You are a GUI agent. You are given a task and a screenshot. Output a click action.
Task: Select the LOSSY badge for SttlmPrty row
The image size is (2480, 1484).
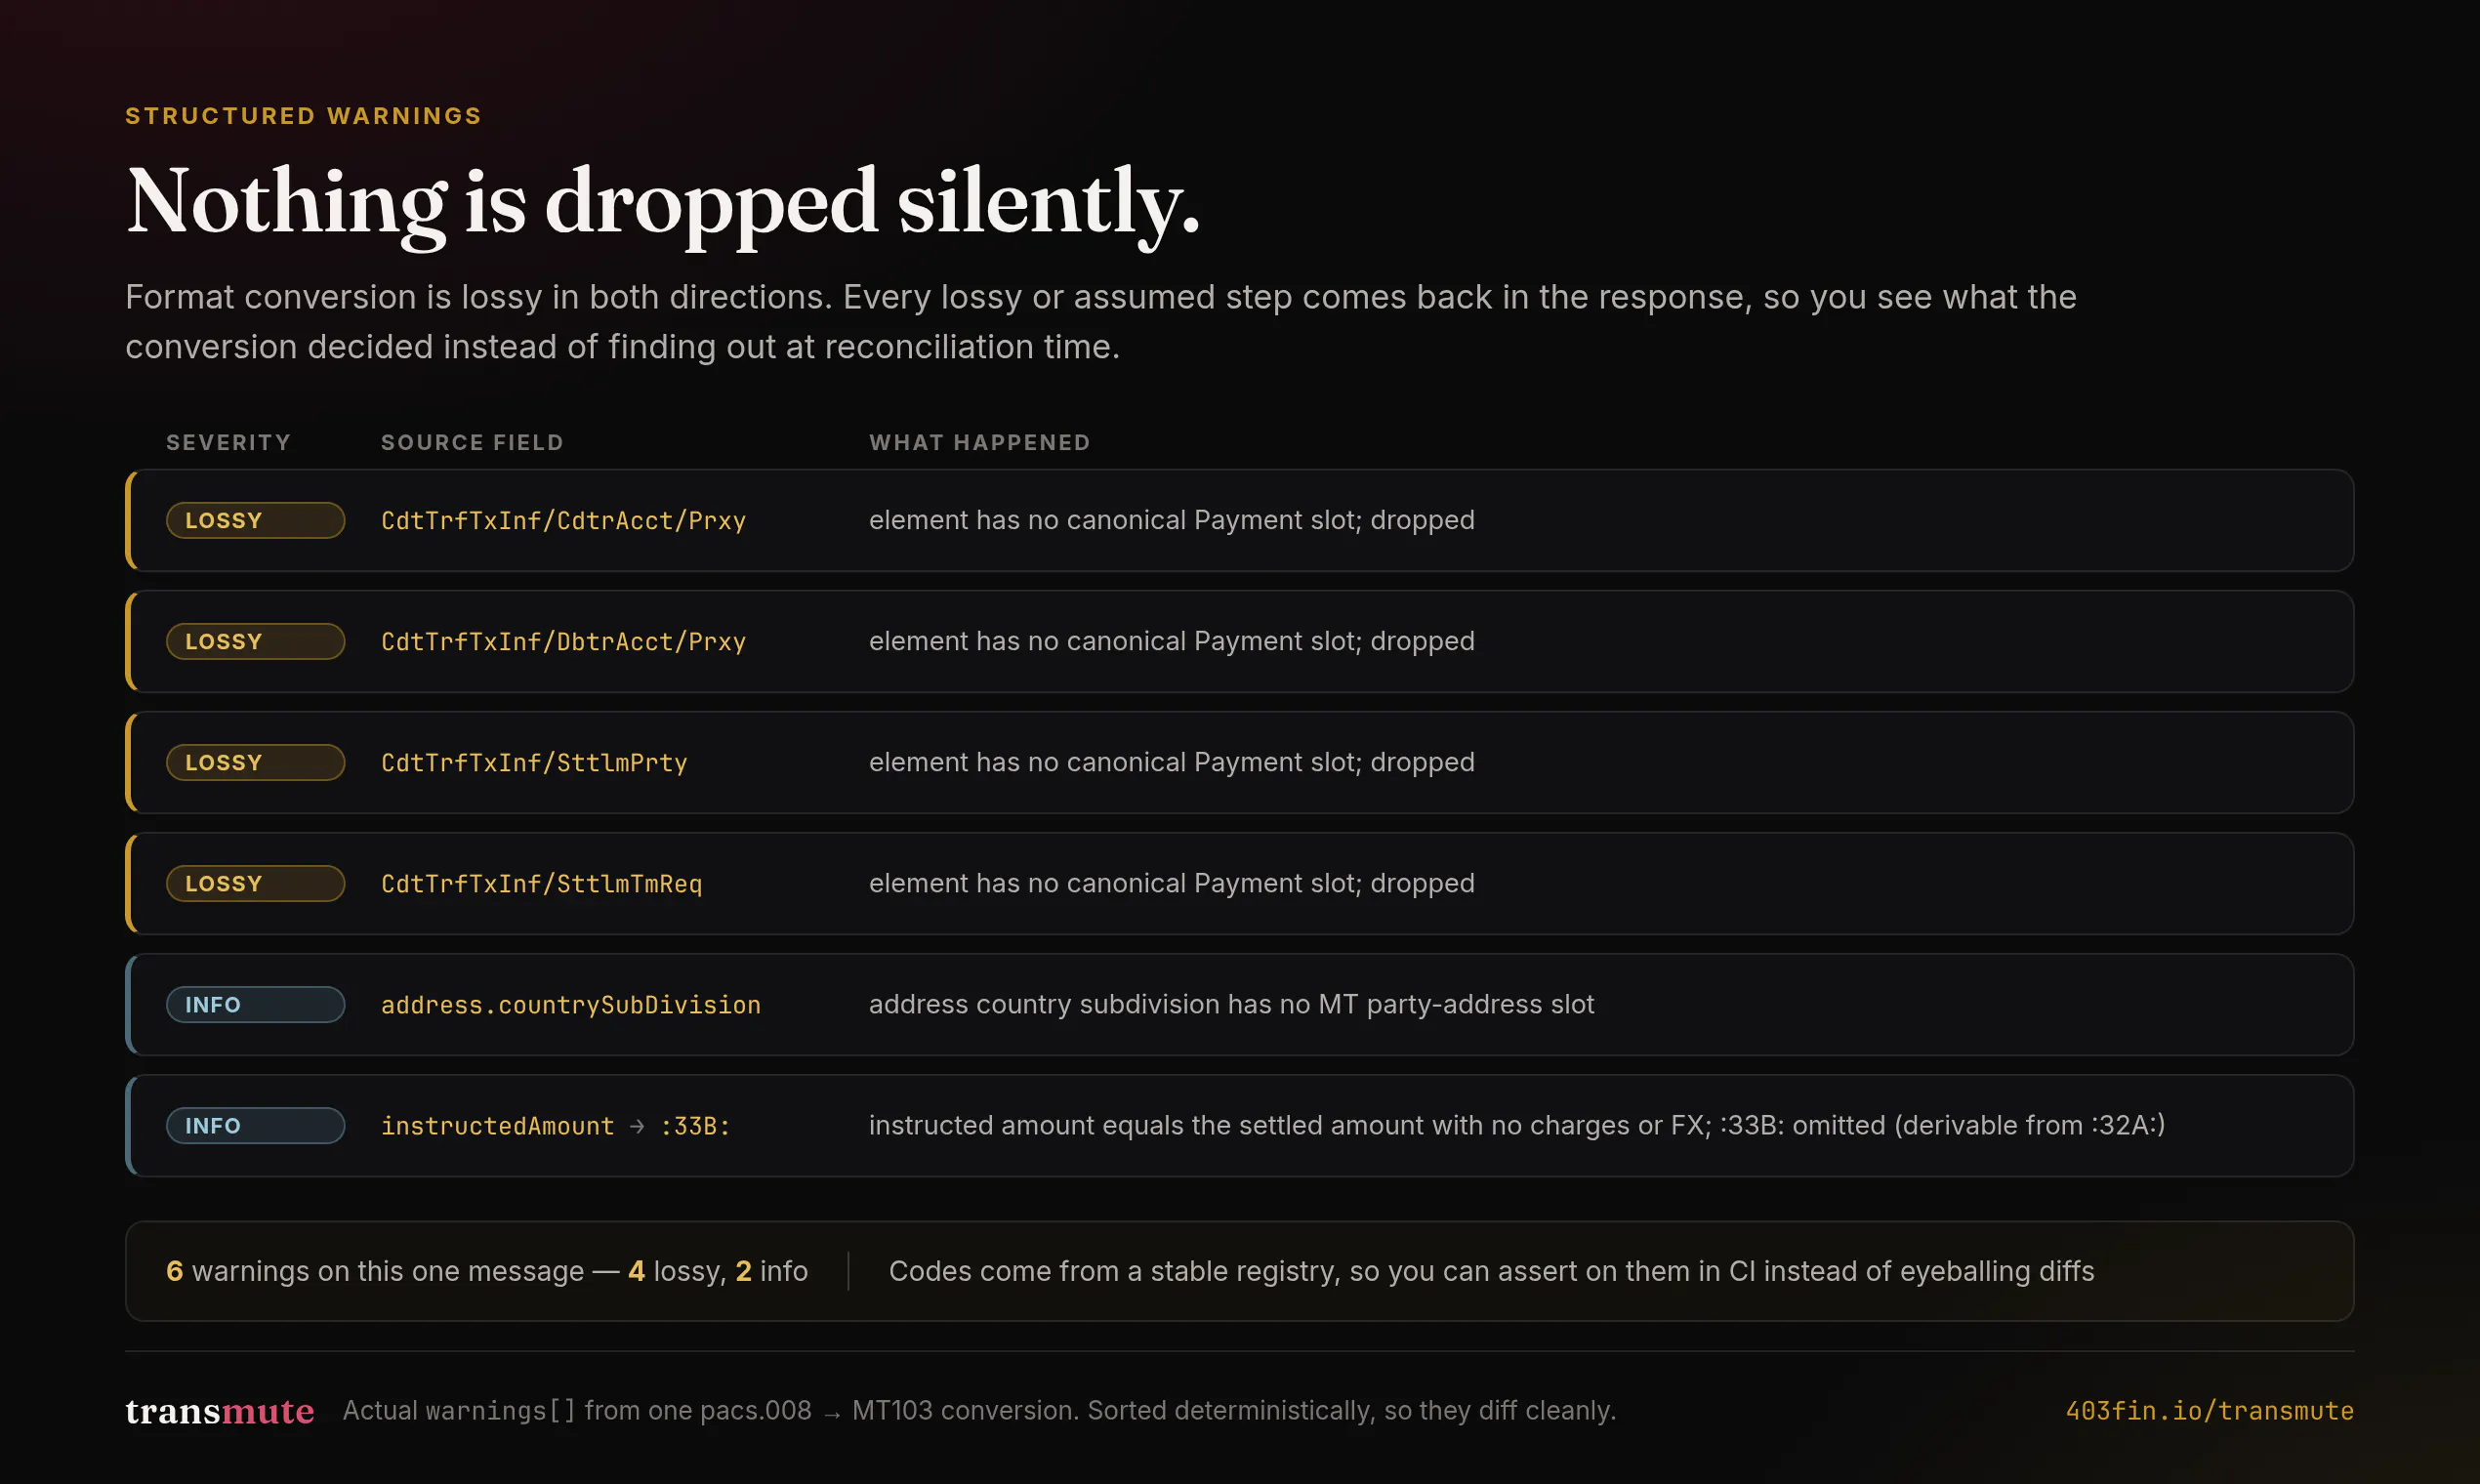[255, 762]
